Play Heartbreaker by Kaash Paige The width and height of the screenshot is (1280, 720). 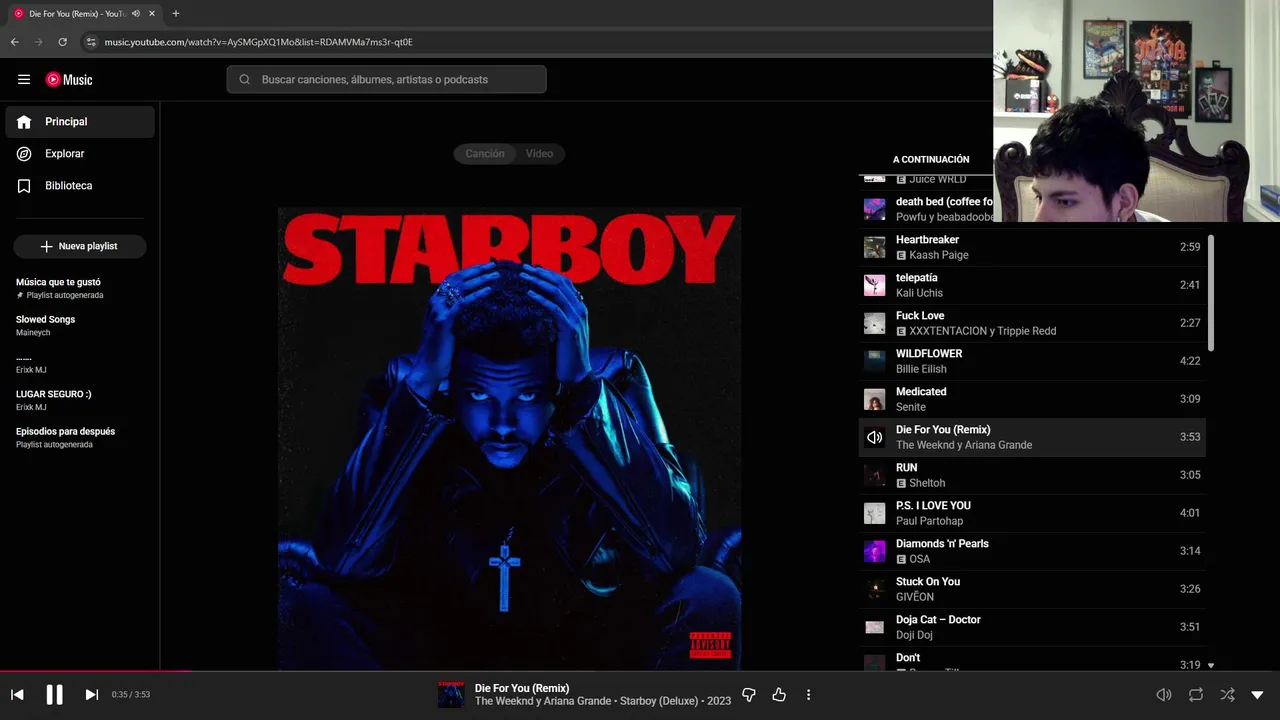point(1032,247)
